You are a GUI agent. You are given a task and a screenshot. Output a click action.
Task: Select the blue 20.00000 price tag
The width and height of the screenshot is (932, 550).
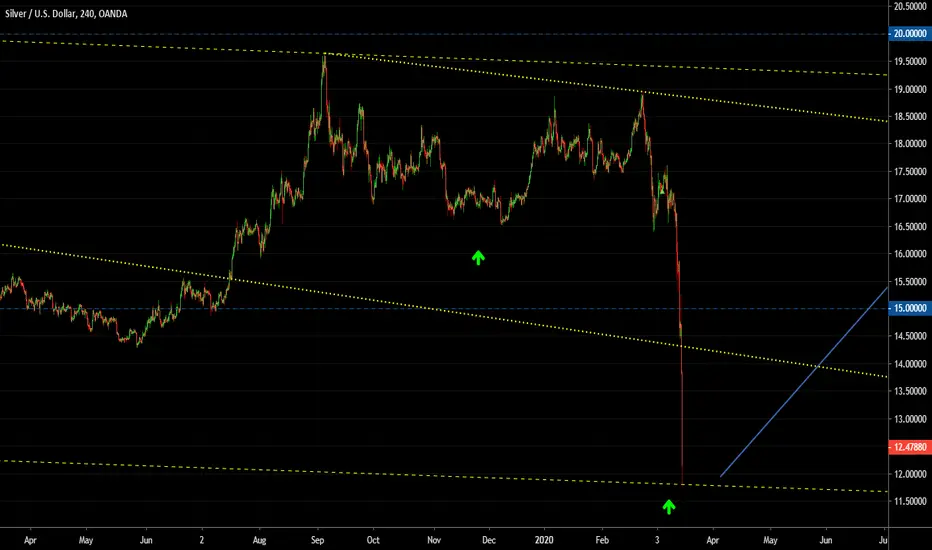(910, 33)
